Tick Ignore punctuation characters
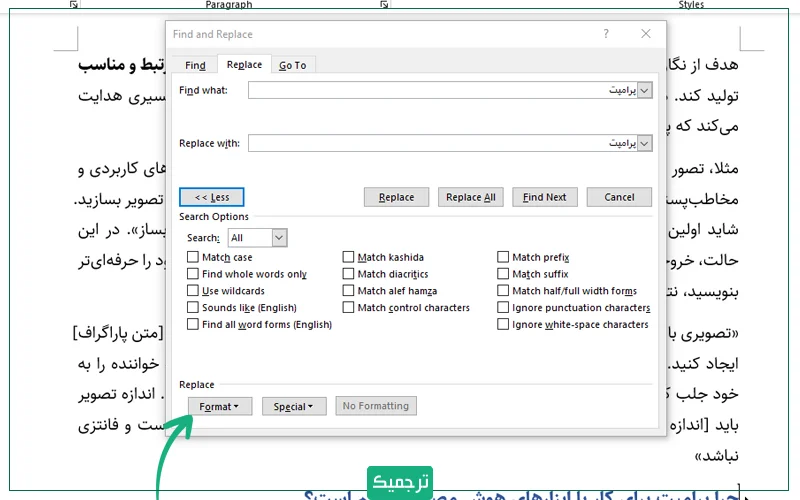 pos(503,308)
